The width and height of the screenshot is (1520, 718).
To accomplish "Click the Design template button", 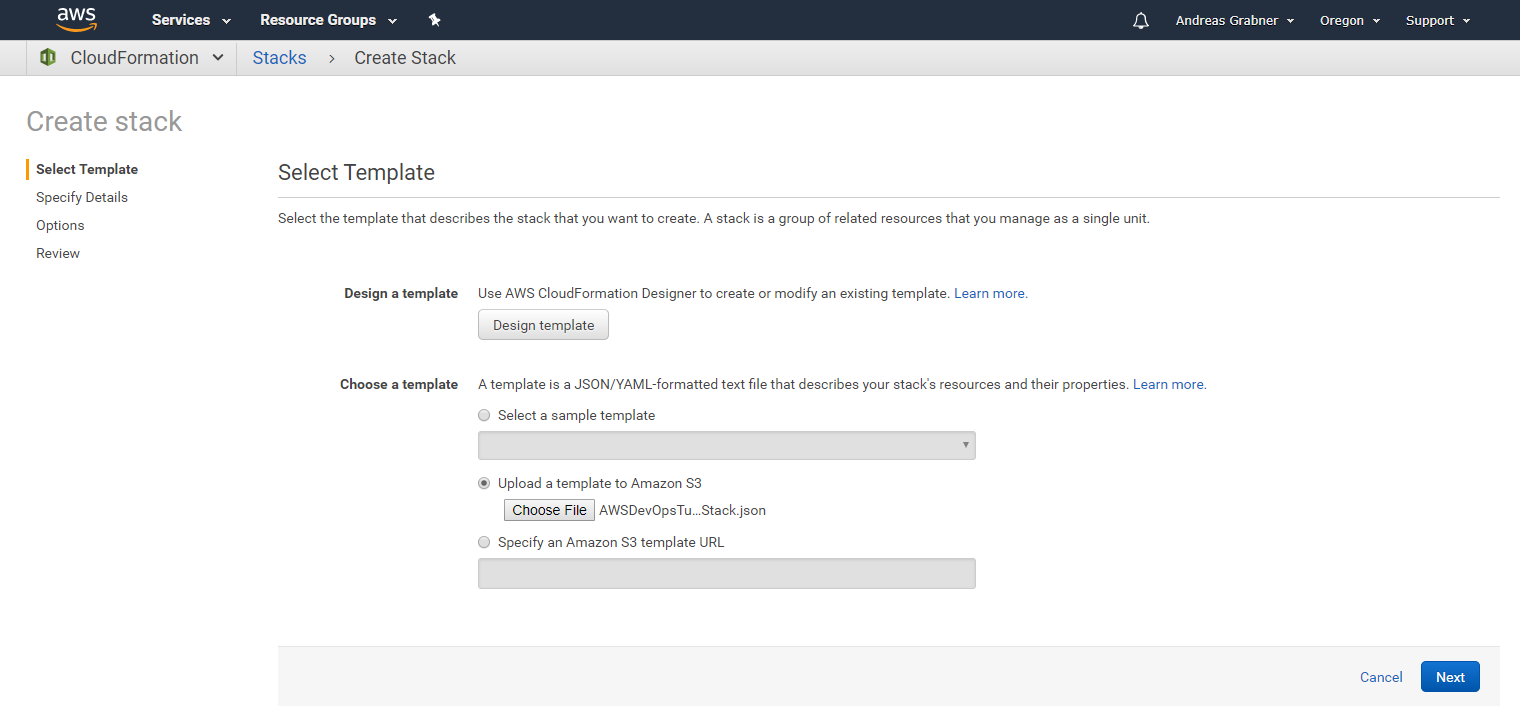I will [543, 325].
